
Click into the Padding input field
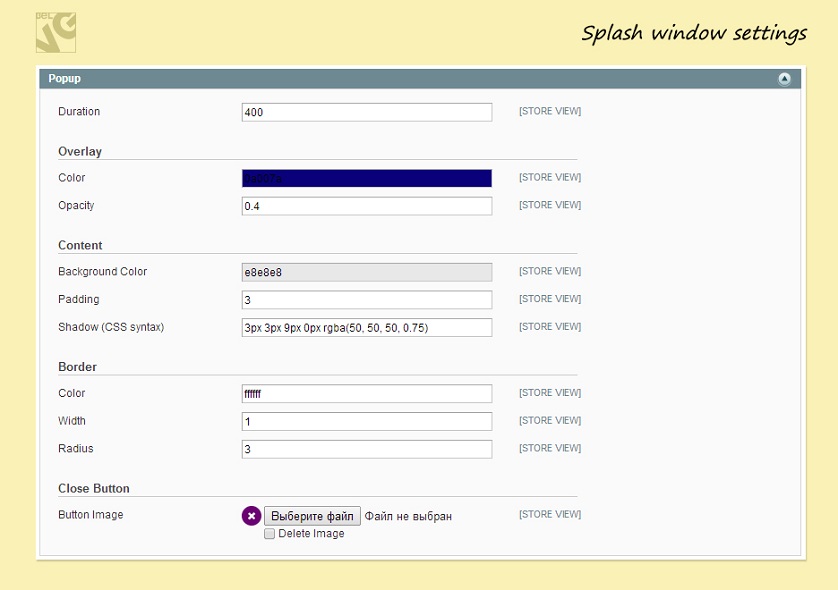coord(367,300)
